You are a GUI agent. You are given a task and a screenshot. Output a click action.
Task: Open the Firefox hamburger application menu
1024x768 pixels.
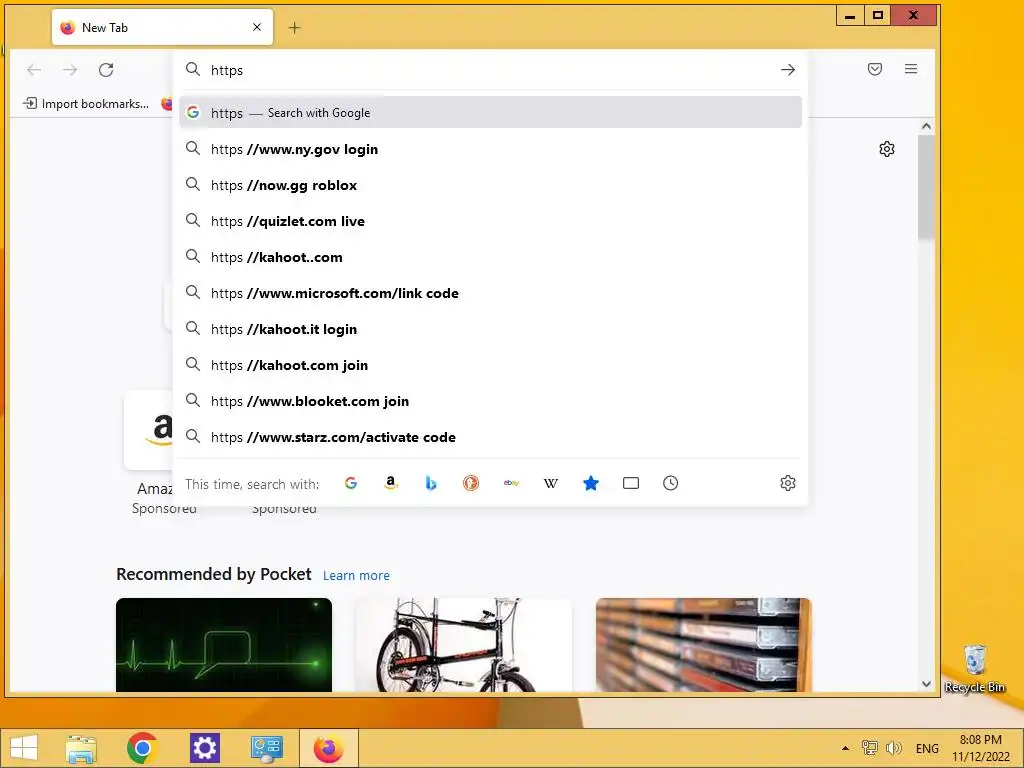(911, 69)
